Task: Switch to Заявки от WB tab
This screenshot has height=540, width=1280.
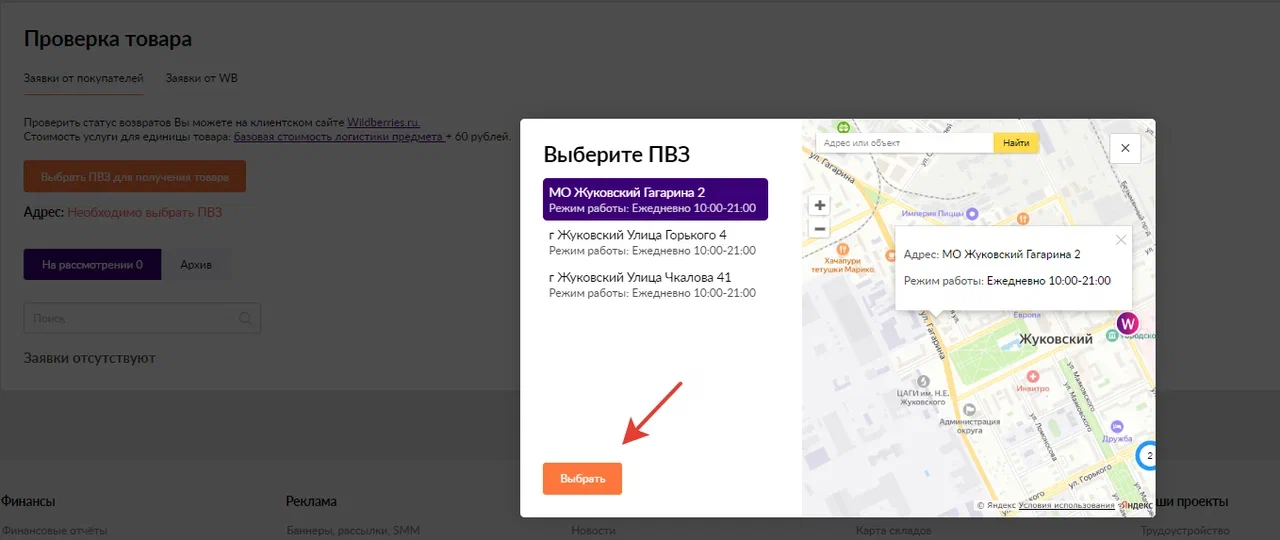Action: tap(201, 78)
